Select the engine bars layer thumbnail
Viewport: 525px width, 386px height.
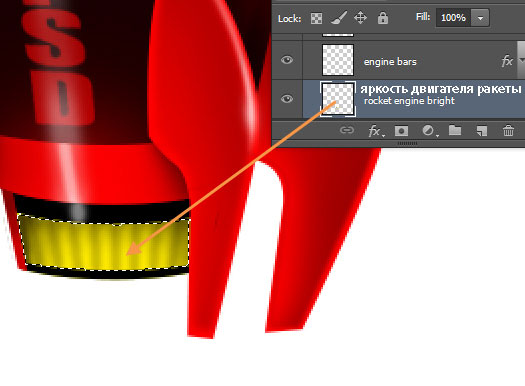(338, 60)
